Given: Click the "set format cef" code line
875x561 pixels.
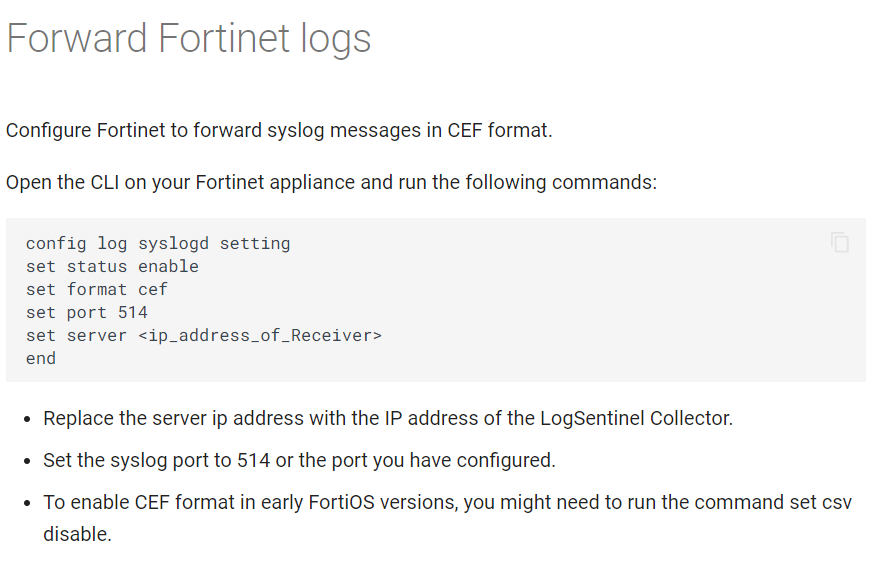Looking at the screenshot, I should click(97, 289).
